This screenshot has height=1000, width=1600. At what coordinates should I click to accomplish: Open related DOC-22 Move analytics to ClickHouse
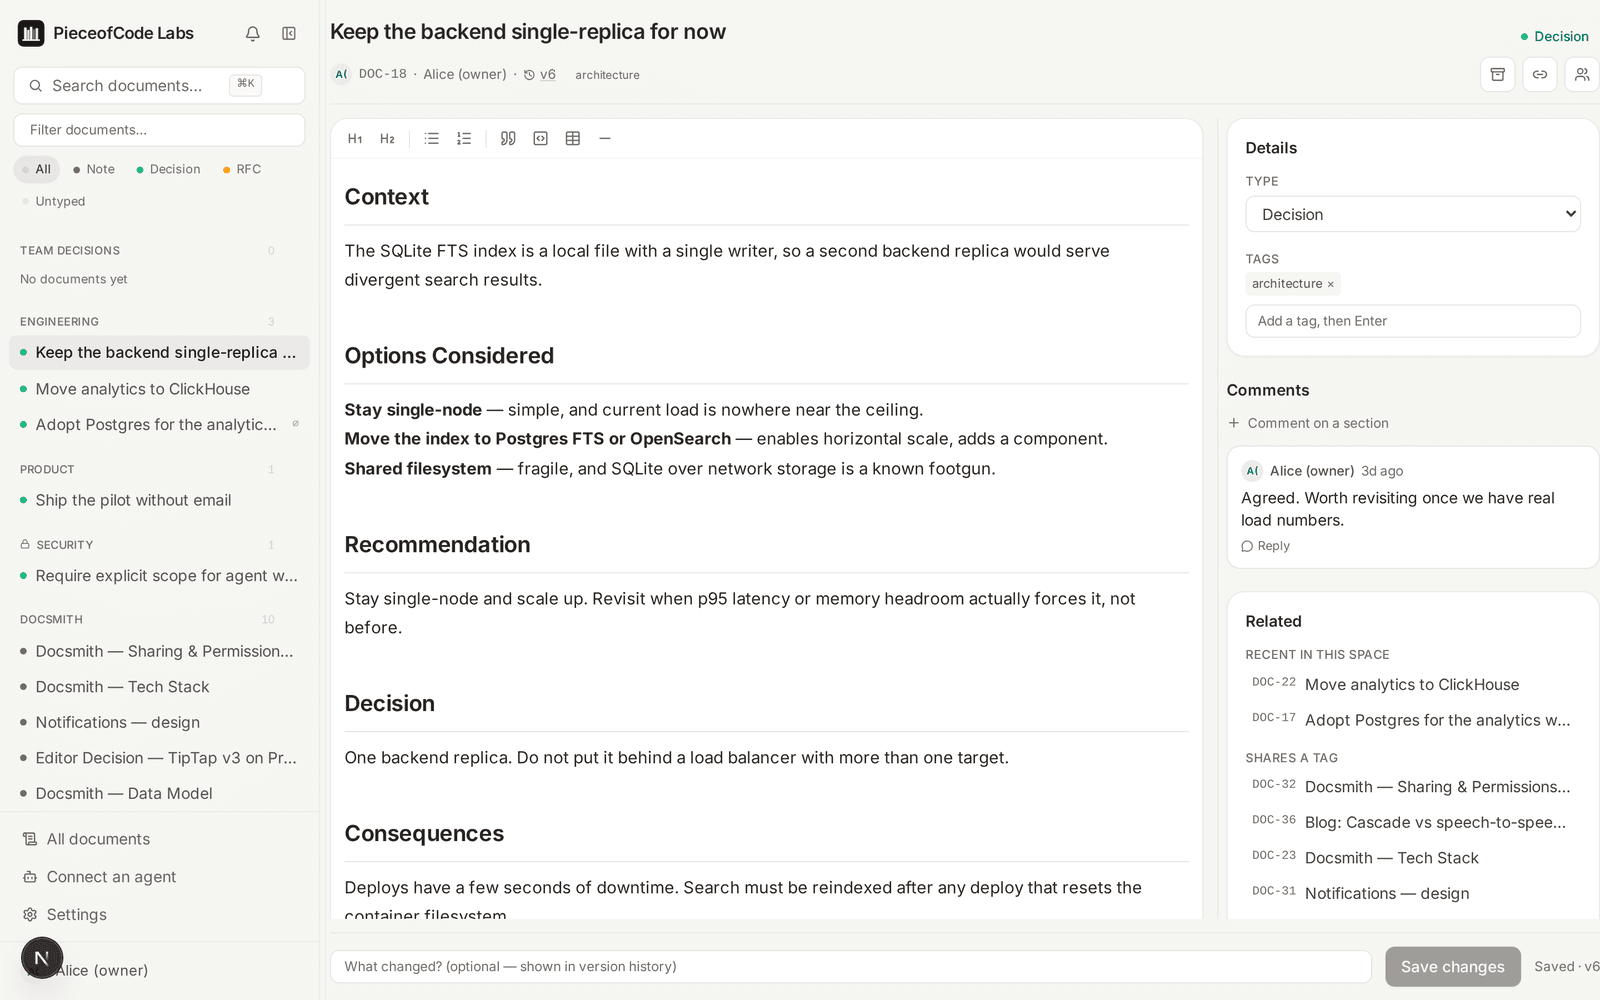click(1412, 685)
